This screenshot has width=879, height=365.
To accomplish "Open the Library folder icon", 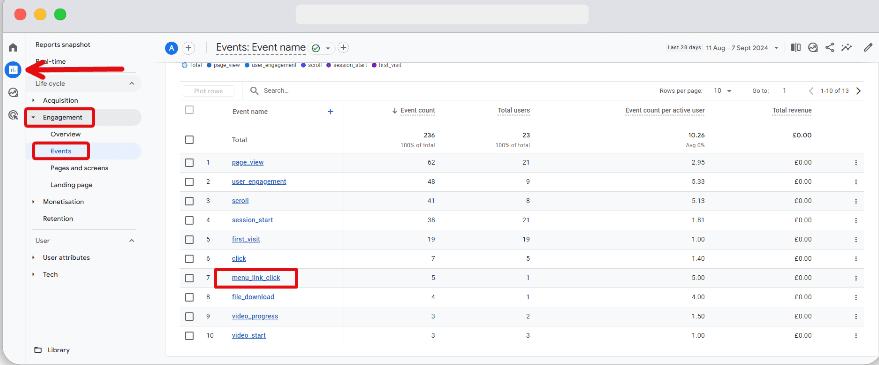I will click(x=38, y=350).
